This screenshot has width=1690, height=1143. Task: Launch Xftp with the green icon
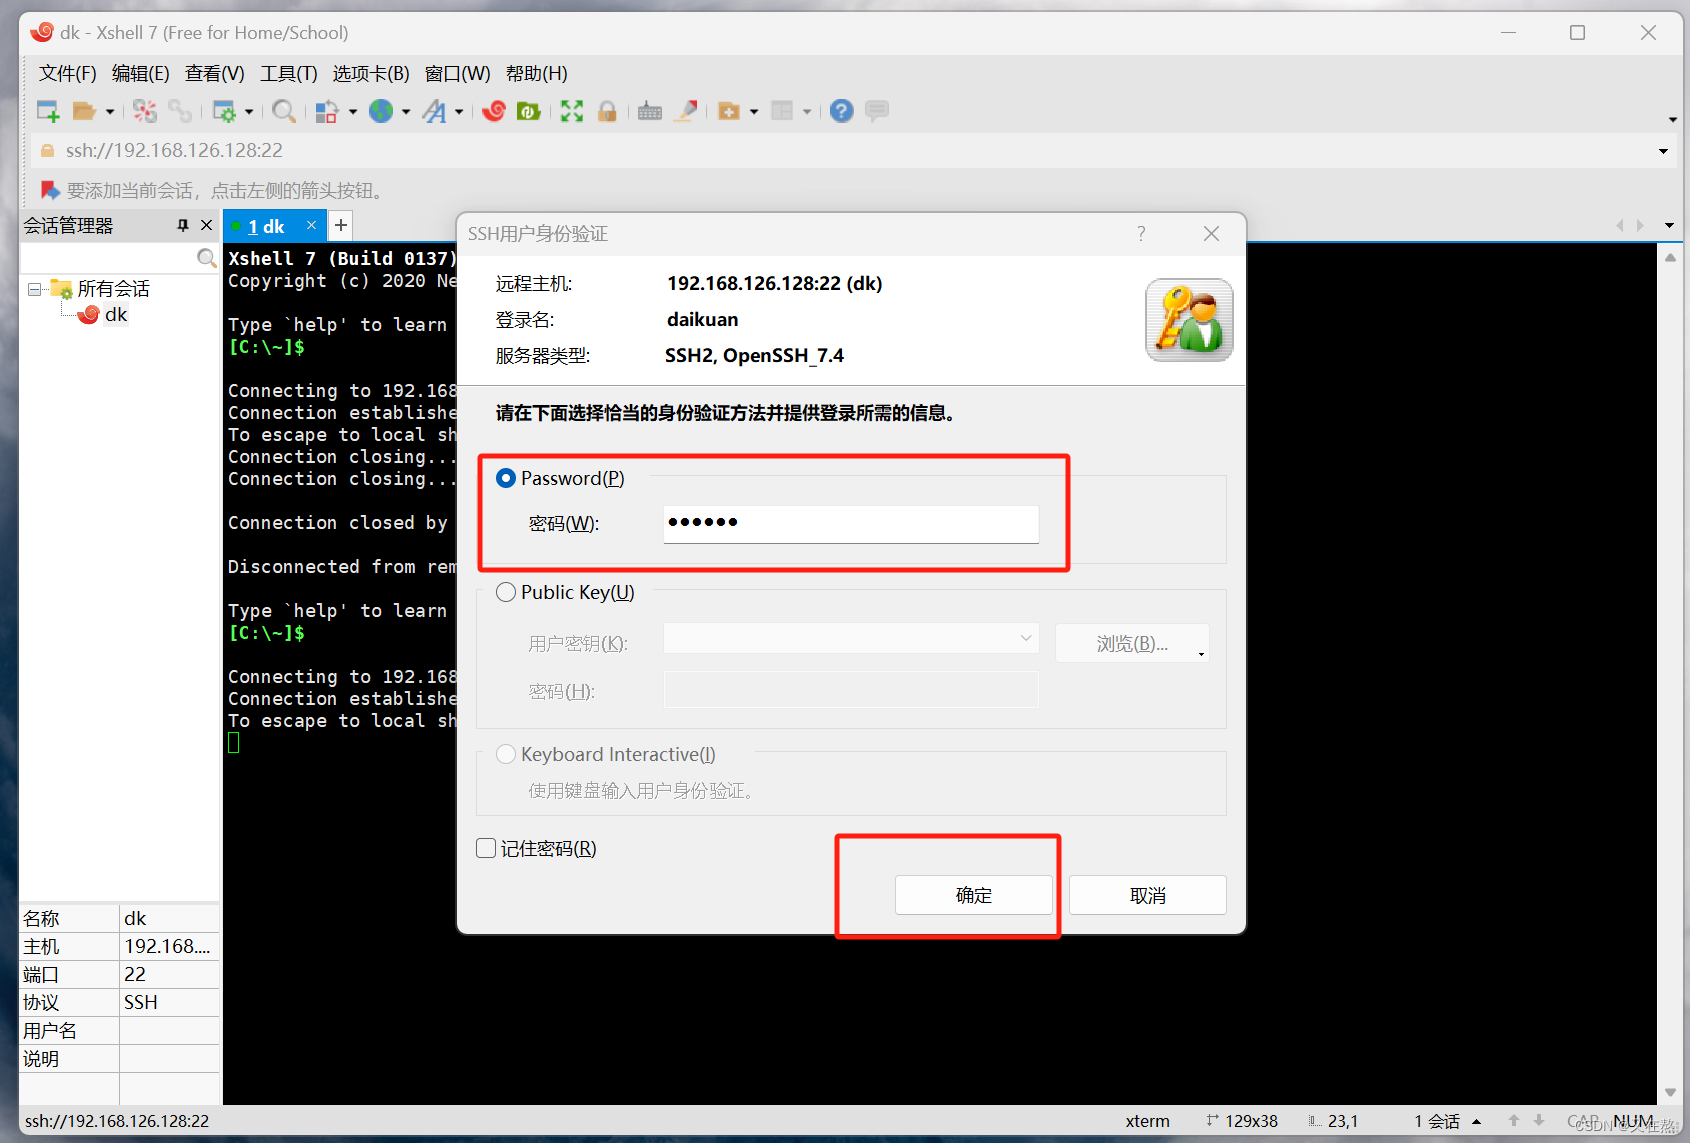tap(529, 111)
